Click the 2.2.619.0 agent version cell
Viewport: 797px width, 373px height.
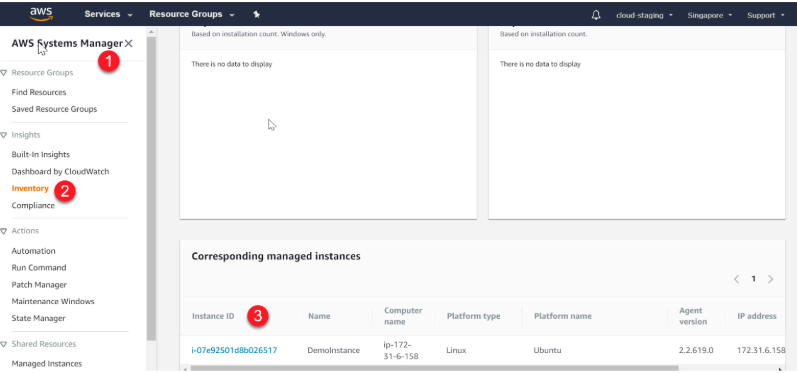coord(696,350)
